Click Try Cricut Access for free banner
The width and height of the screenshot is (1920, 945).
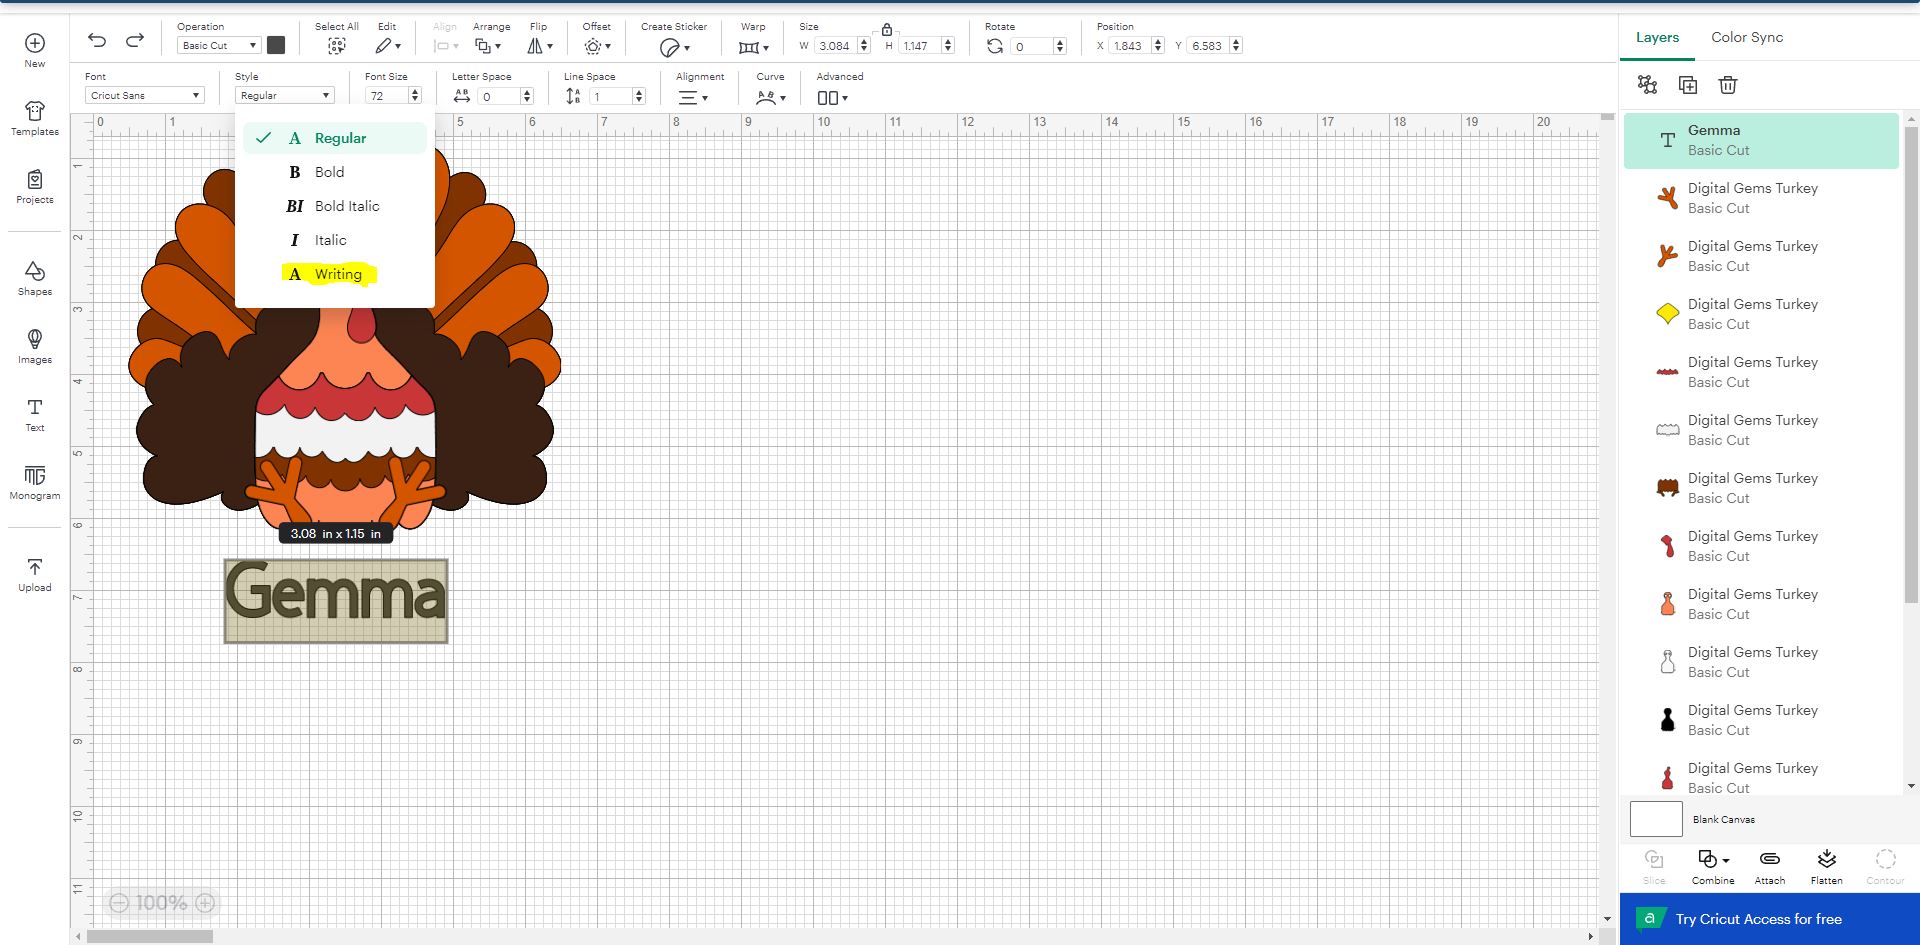(1758, 919)
